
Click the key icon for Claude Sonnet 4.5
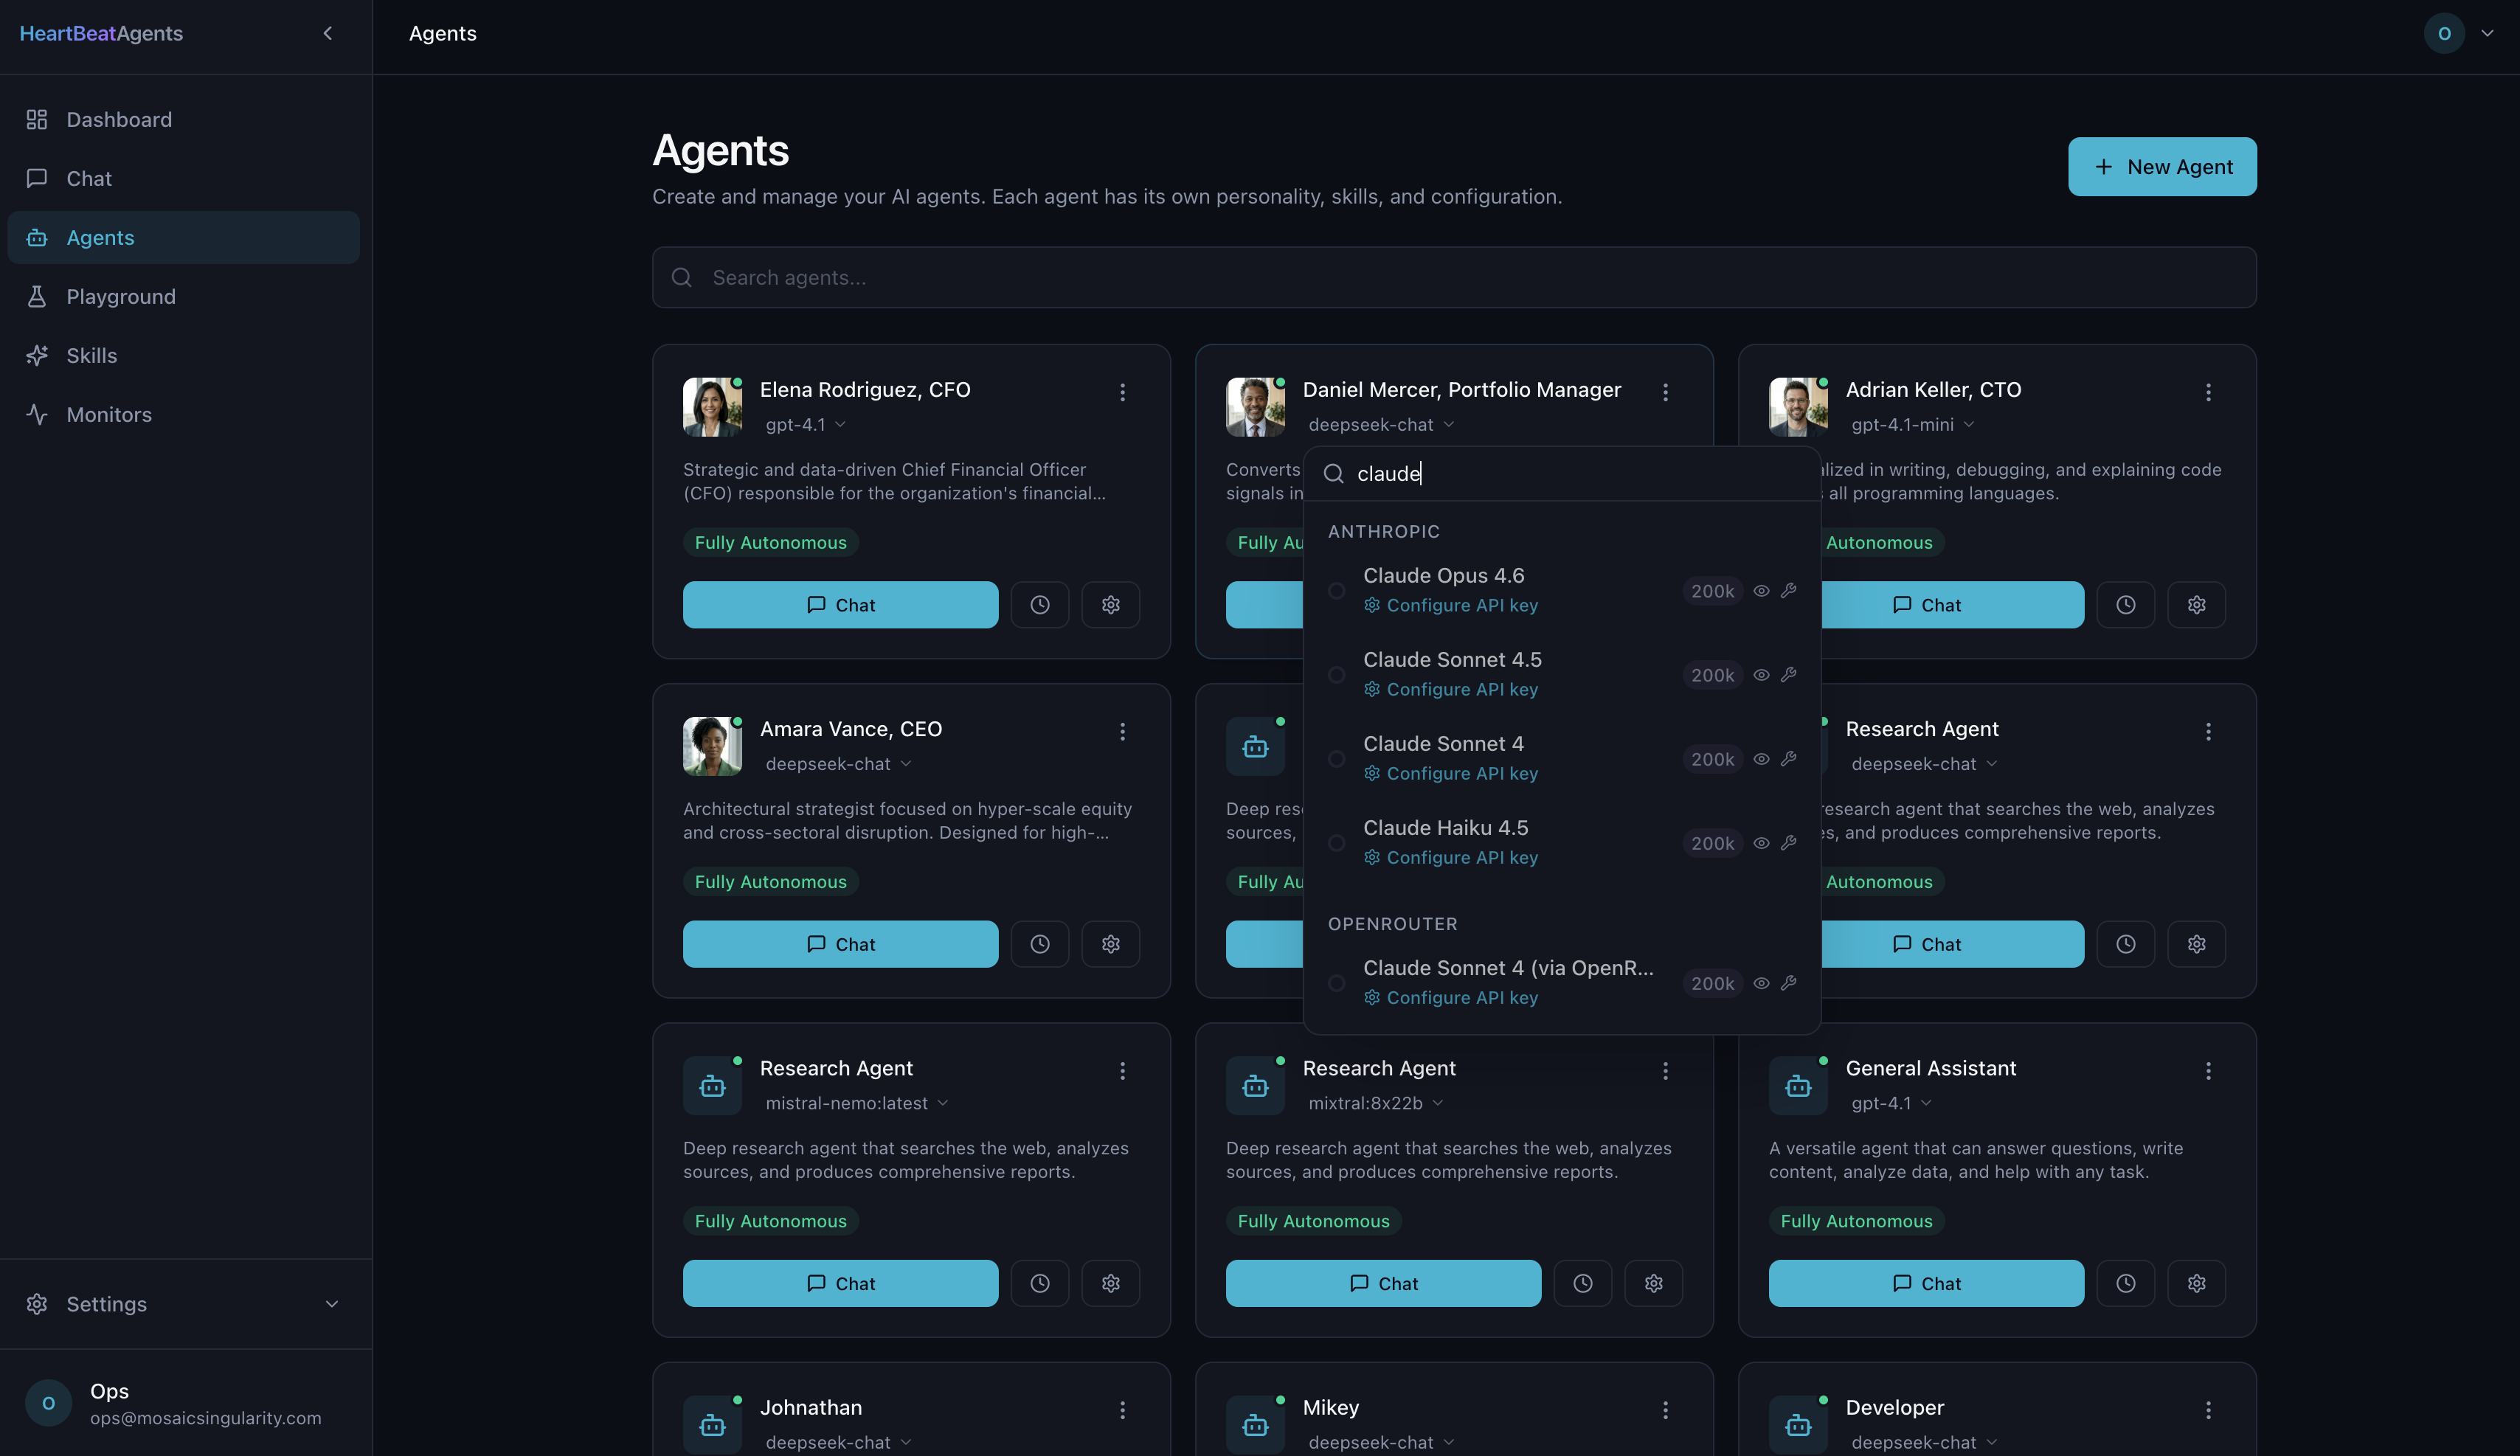pos(1789,675)
